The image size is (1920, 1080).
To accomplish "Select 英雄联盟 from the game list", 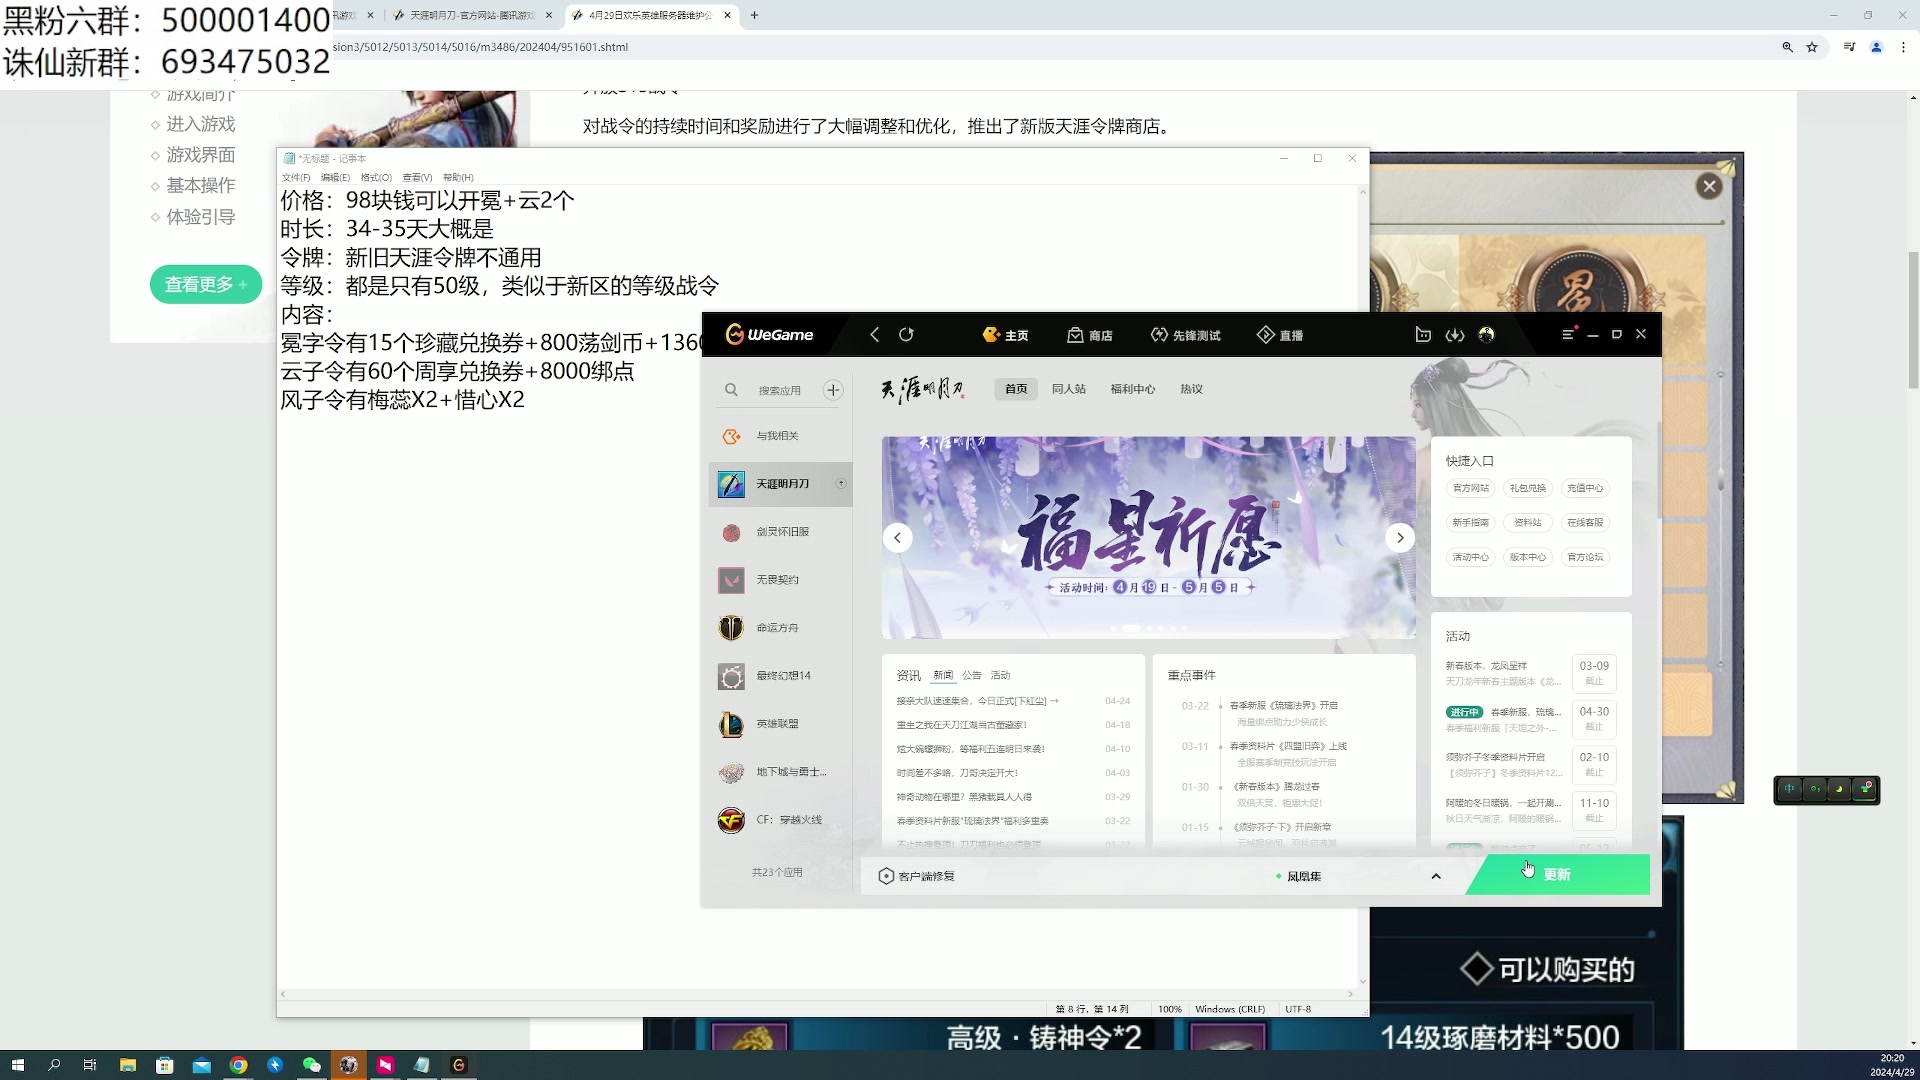I will click(780, 724).
